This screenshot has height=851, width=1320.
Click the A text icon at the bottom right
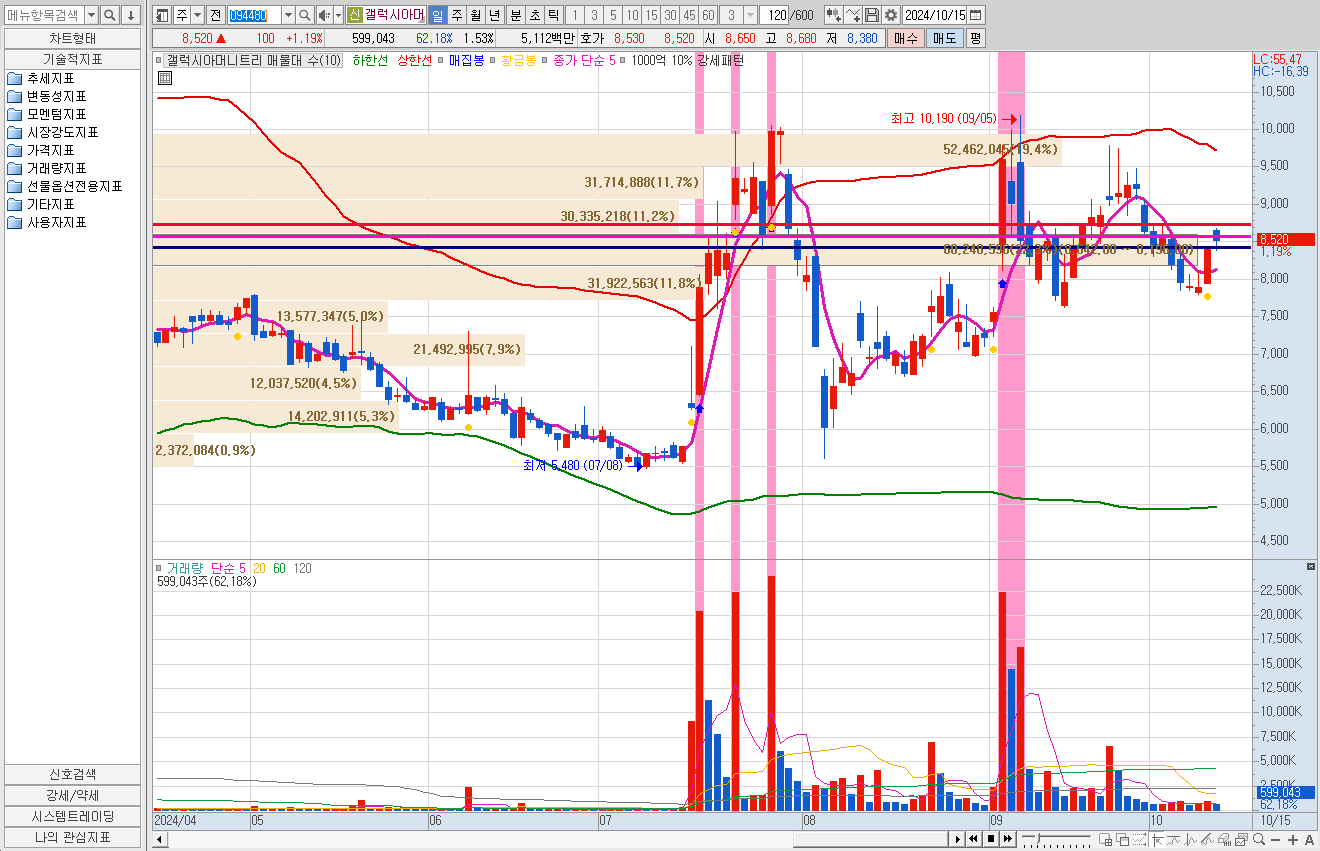pyautogui.click(x=1309, y=840)
